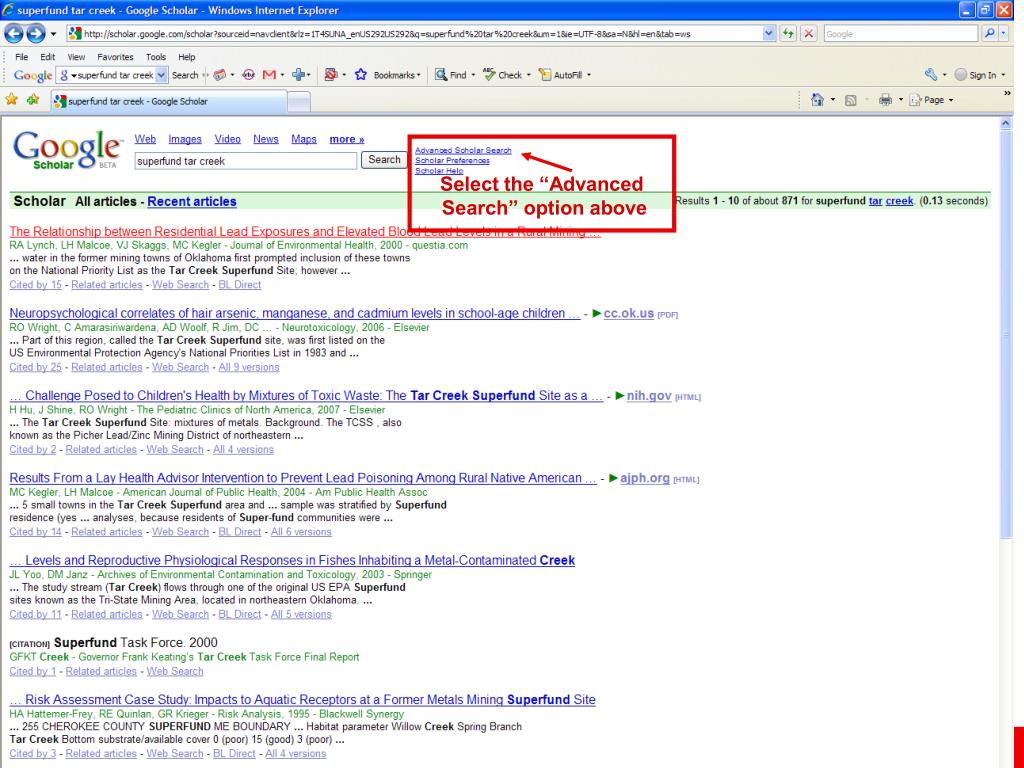Go forward with the browser Forward arrow
1024x768 pixels.
click(x=36, y=33)
